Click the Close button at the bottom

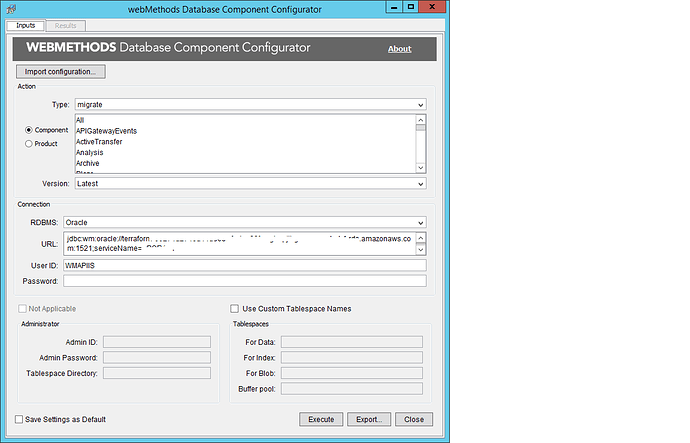(414, 419)
